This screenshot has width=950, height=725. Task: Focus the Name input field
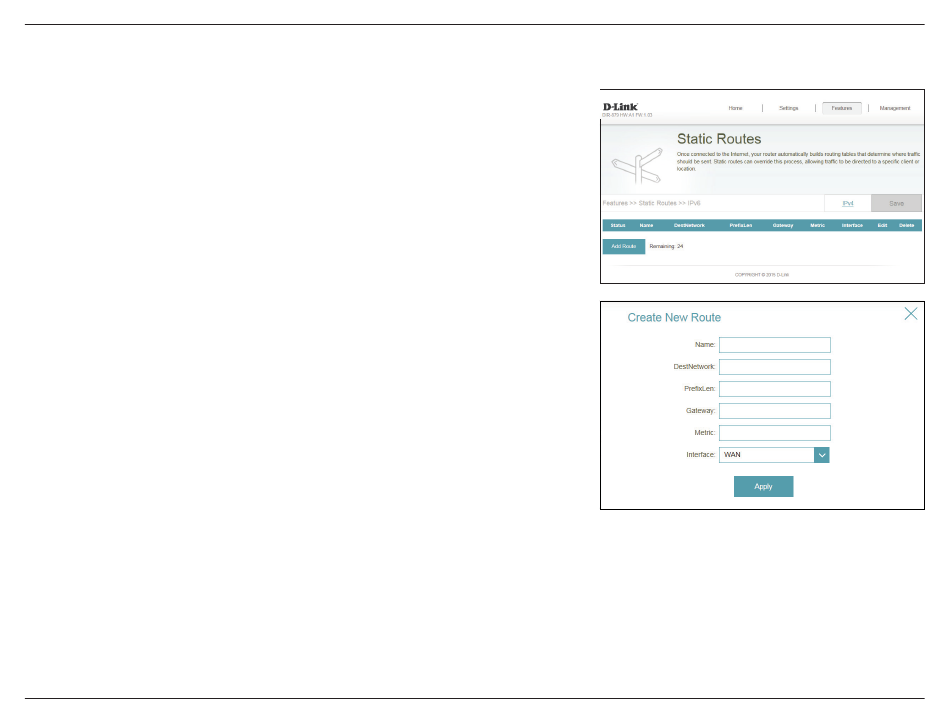click(774, 345)
